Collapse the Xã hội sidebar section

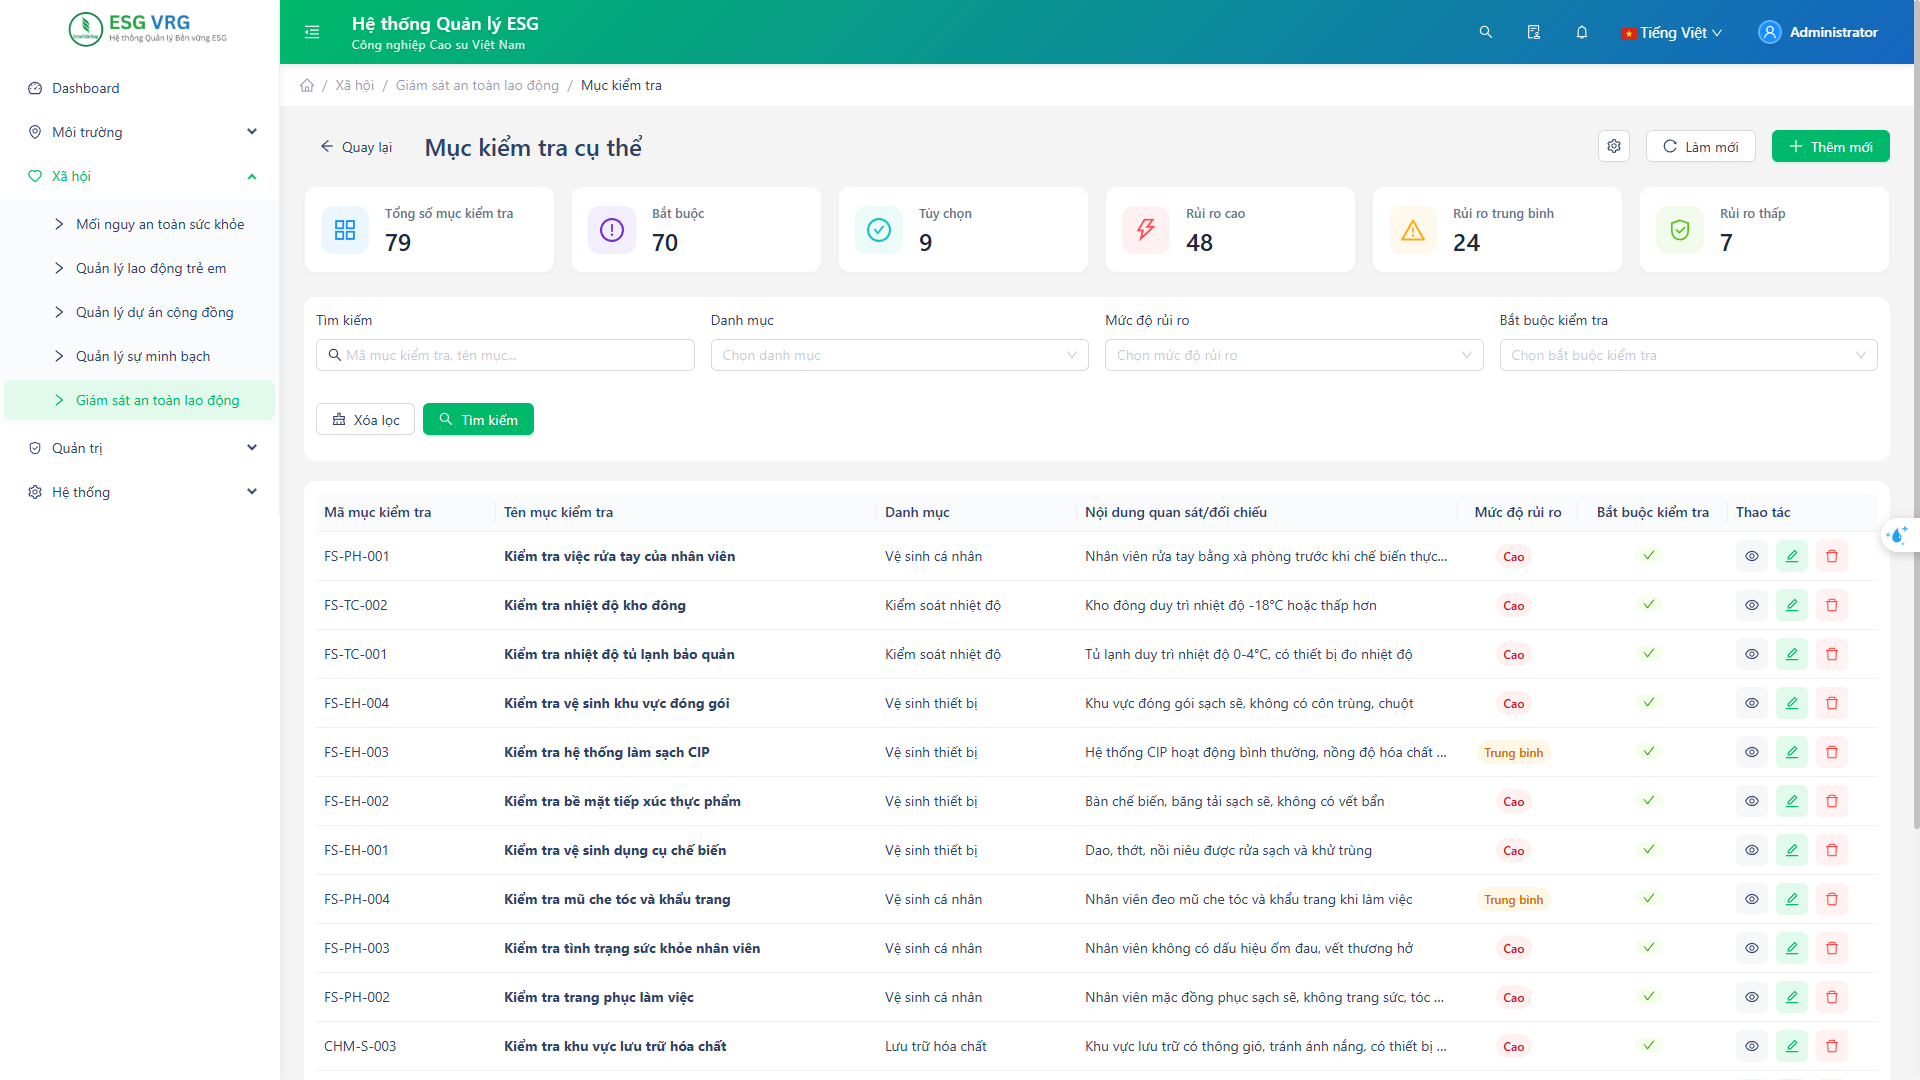pyautogui.click(x=140, y=176)
